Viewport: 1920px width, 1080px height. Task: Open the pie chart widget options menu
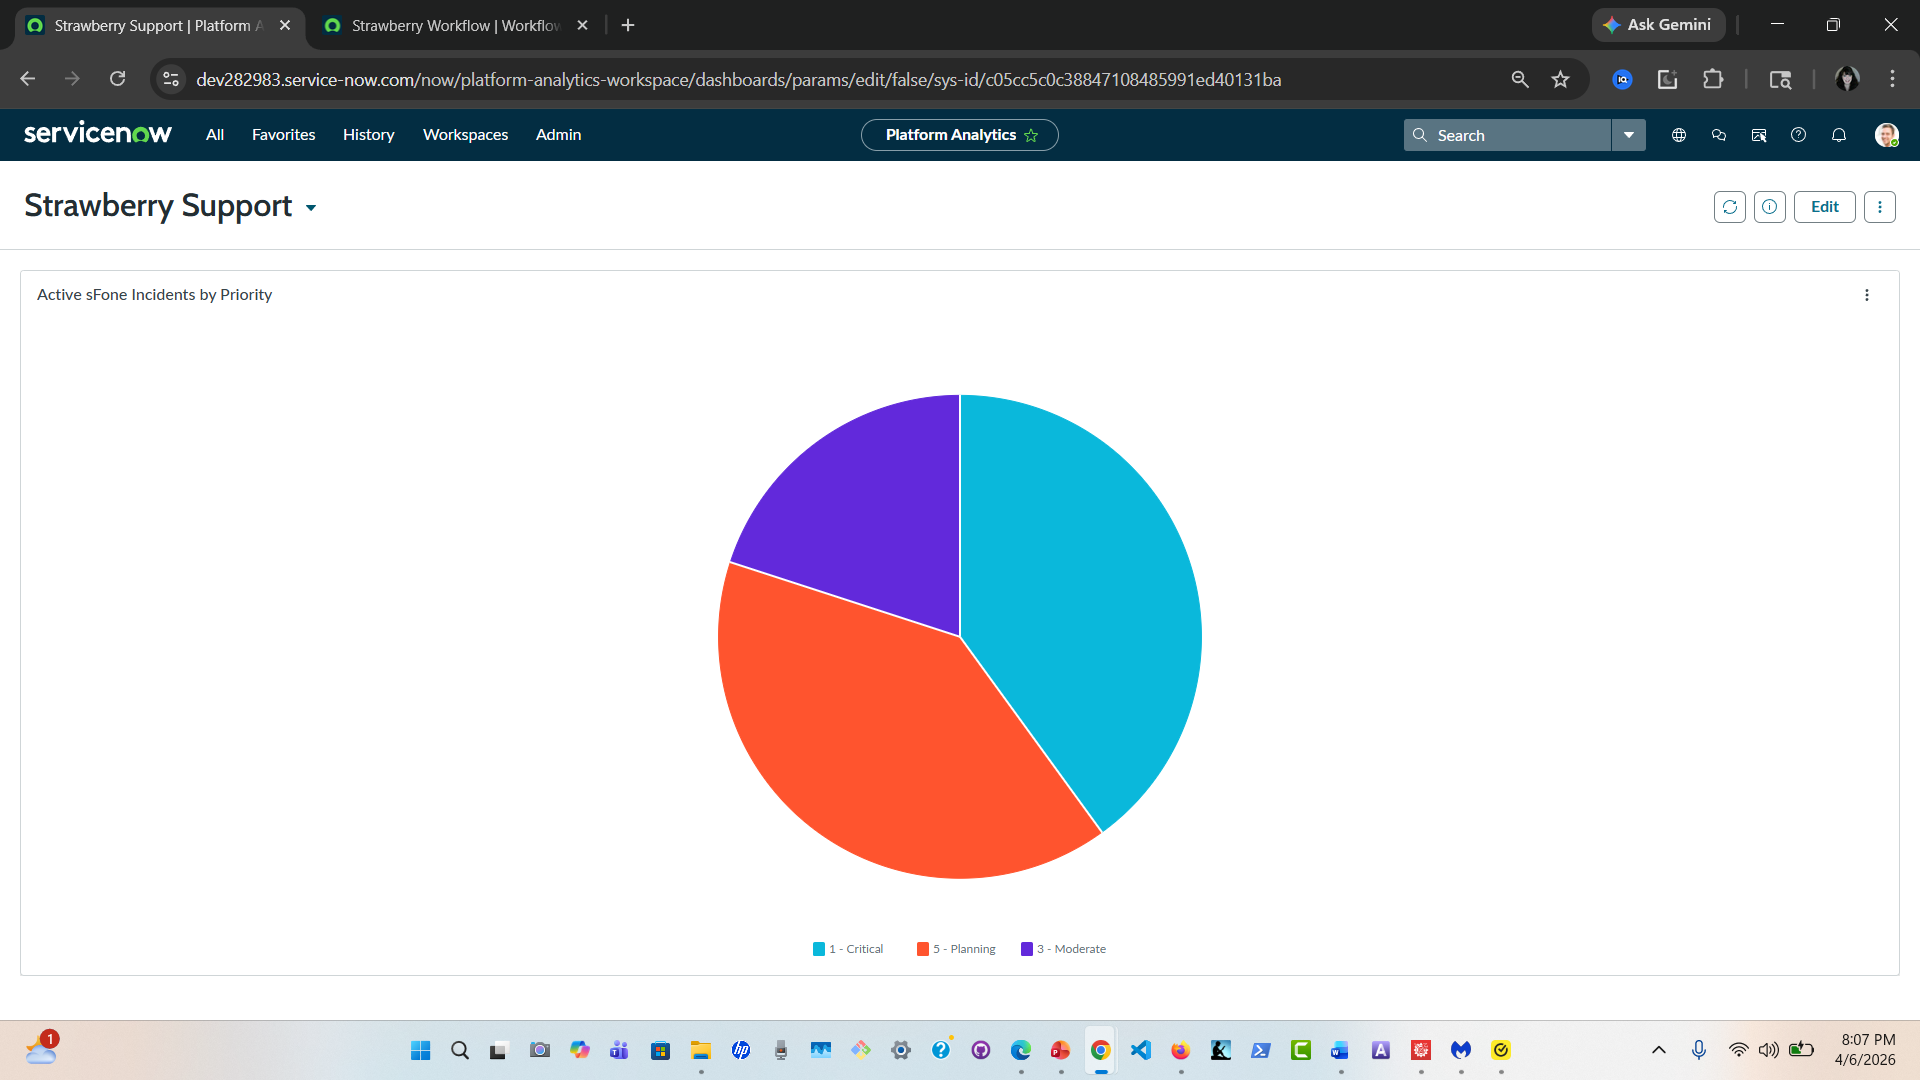point(1866,295)
